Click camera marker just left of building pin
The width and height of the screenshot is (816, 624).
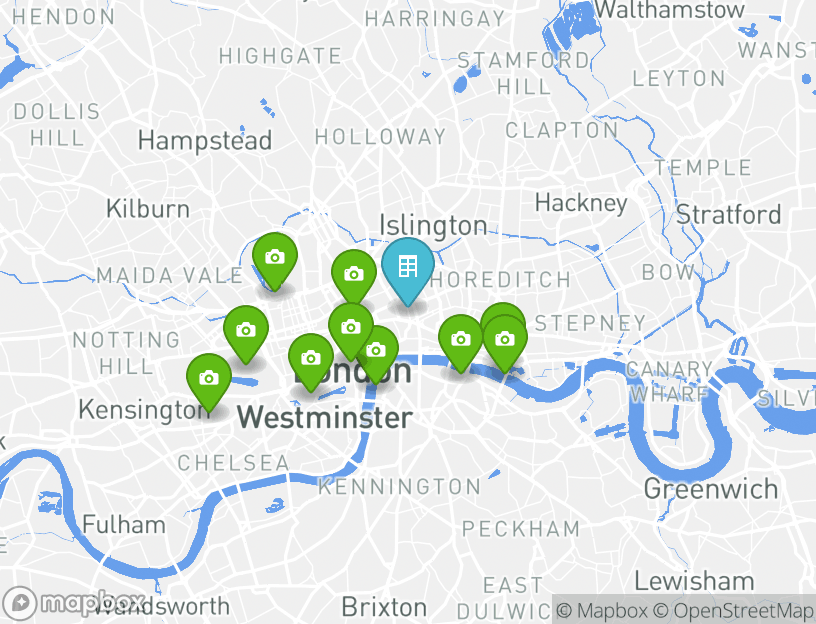[354, 273]
